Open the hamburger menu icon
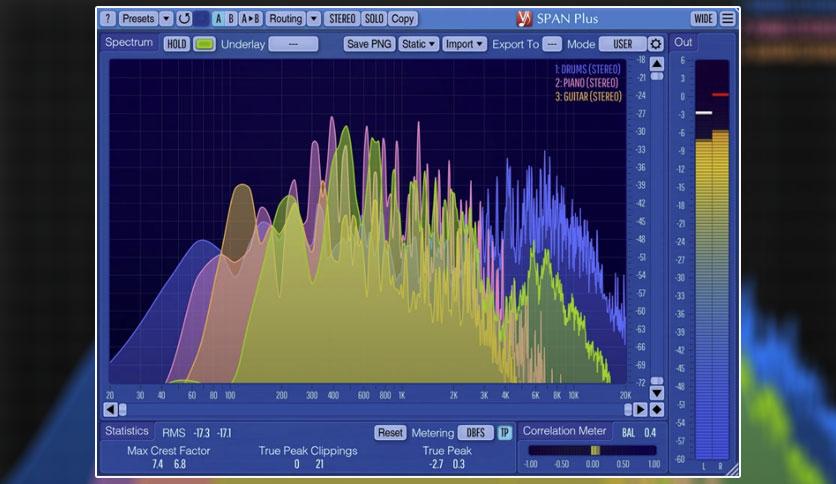Viewport: 836px width, 484px height. tap(727, 19)
